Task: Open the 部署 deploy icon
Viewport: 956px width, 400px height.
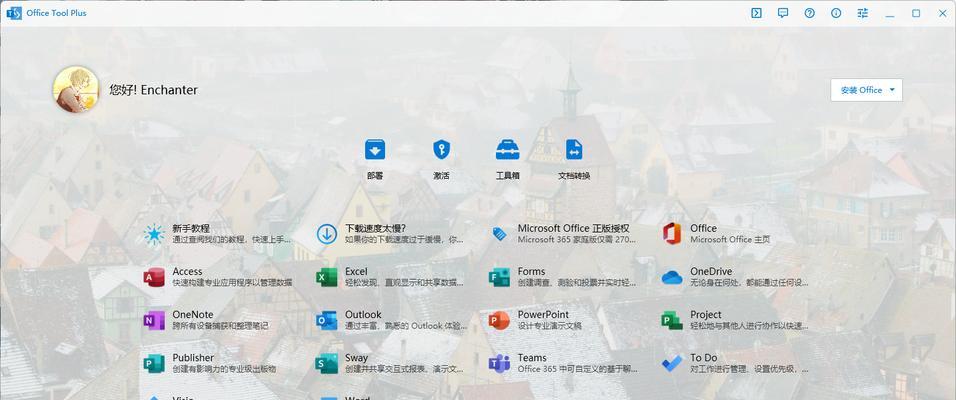Action: (375, 149)
